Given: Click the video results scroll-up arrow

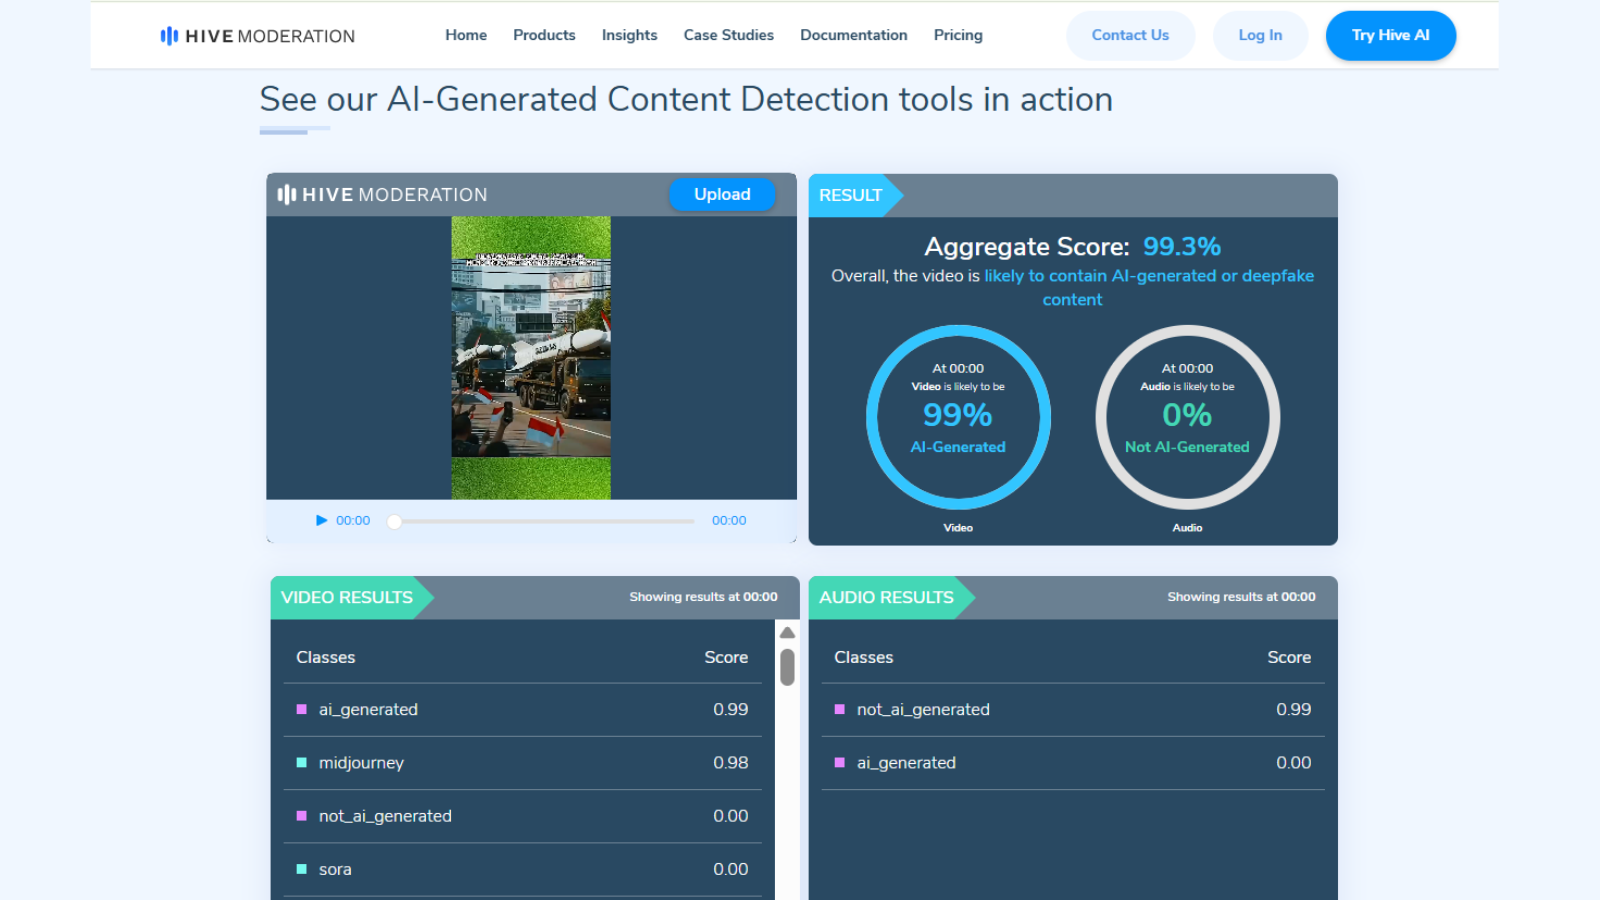Looking at the screenshot, I should (x=788, y=633).
